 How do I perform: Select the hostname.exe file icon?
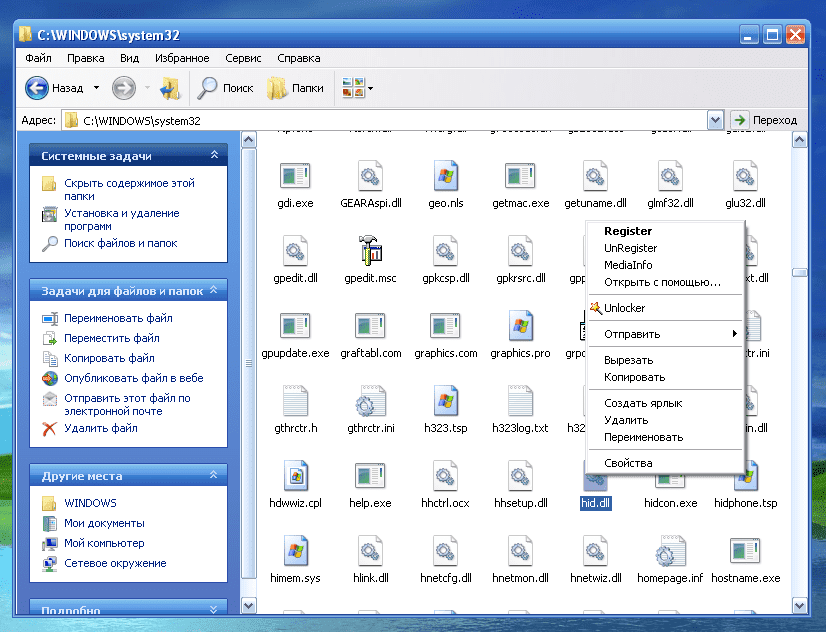tap(745, 551)
